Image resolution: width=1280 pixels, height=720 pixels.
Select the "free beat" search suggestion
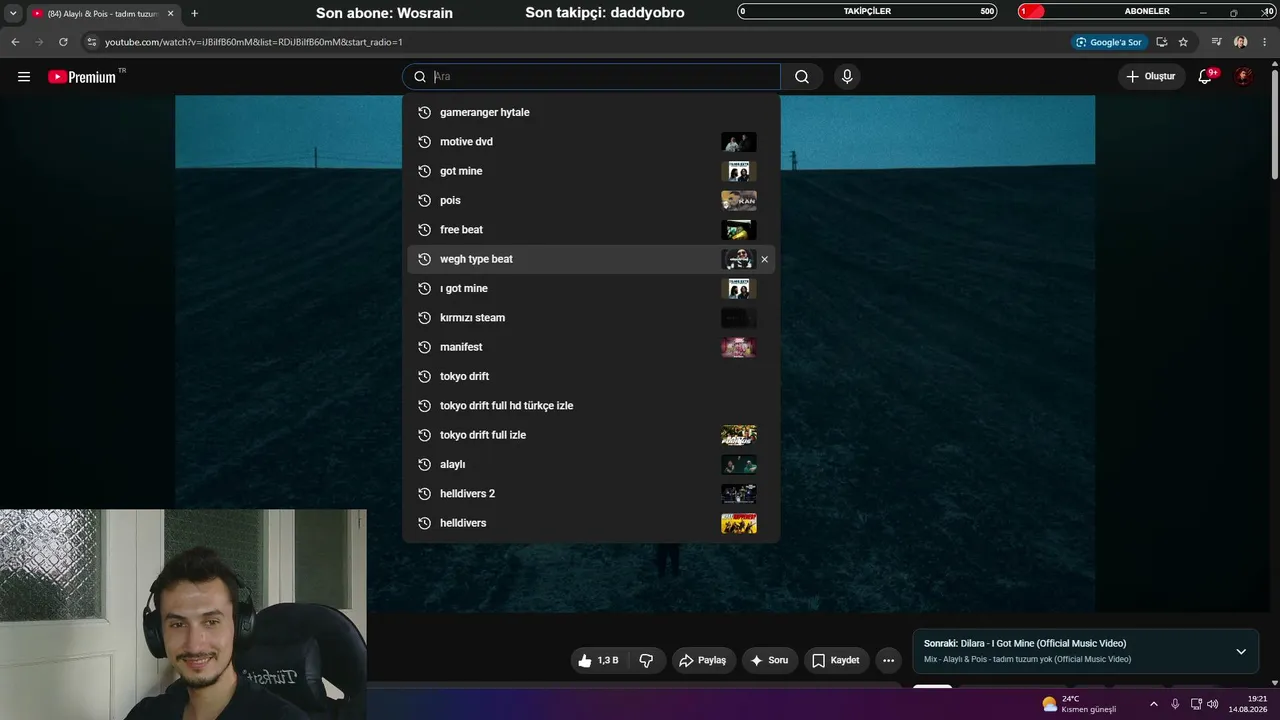pyautogui.click(x=591, y=230)
